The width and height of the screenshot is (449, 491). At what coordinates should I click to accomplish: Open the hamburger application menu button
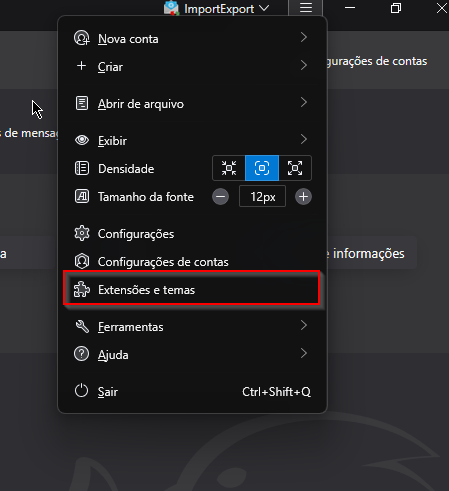pos(305,8)
